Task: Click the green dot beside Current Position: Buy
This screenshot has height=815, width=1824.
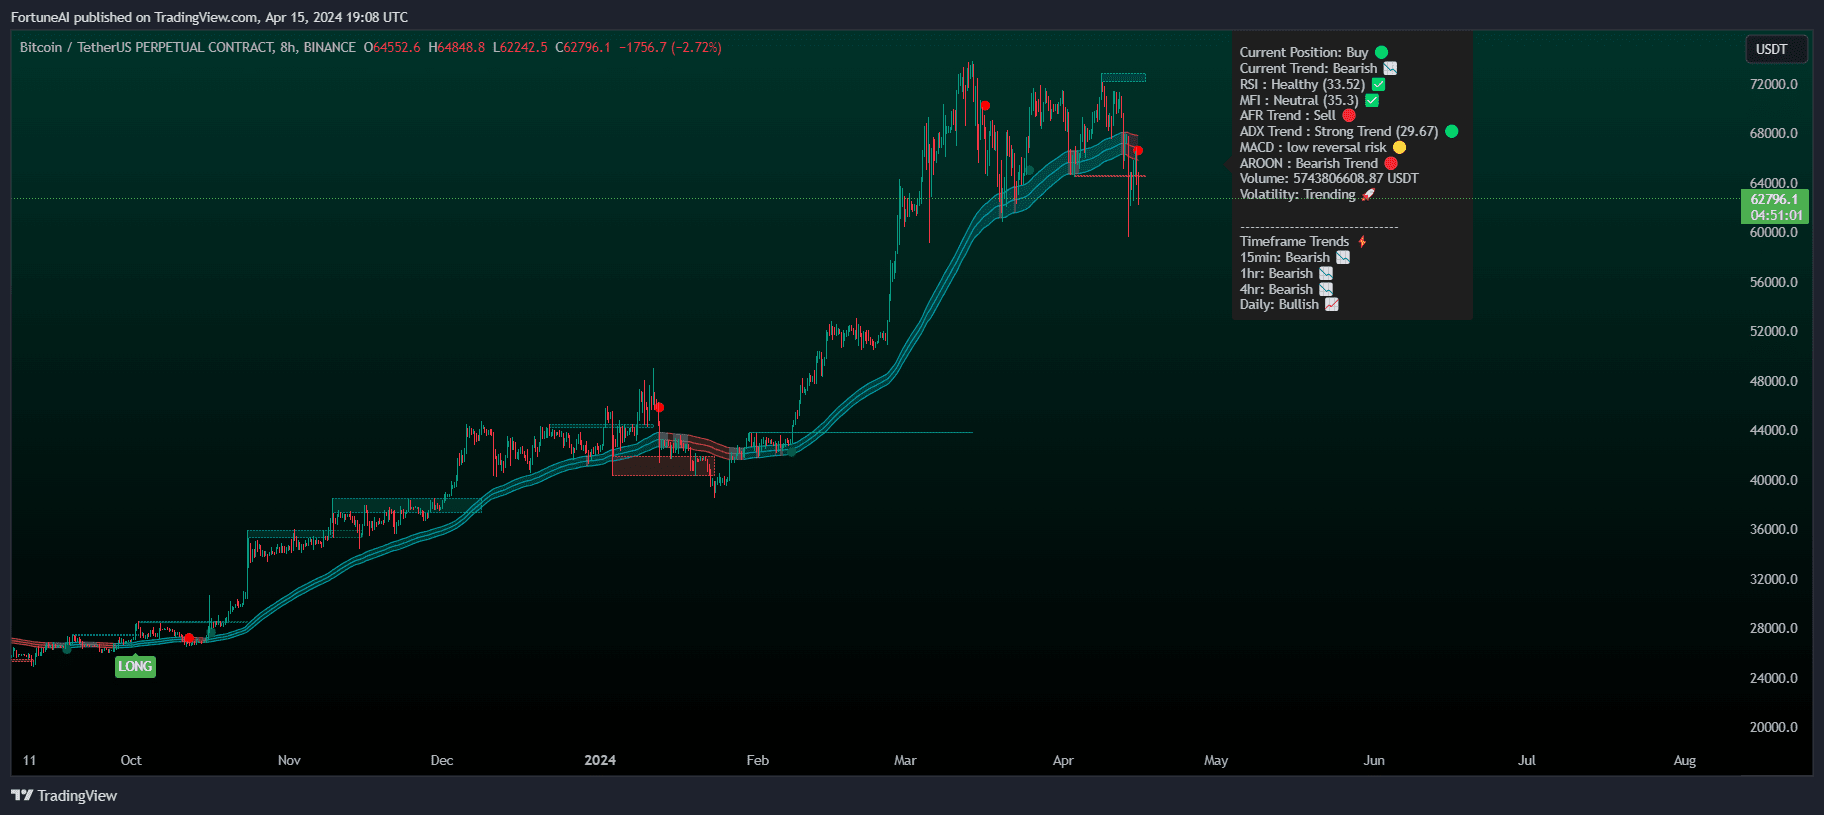Action: point(1381,52)
